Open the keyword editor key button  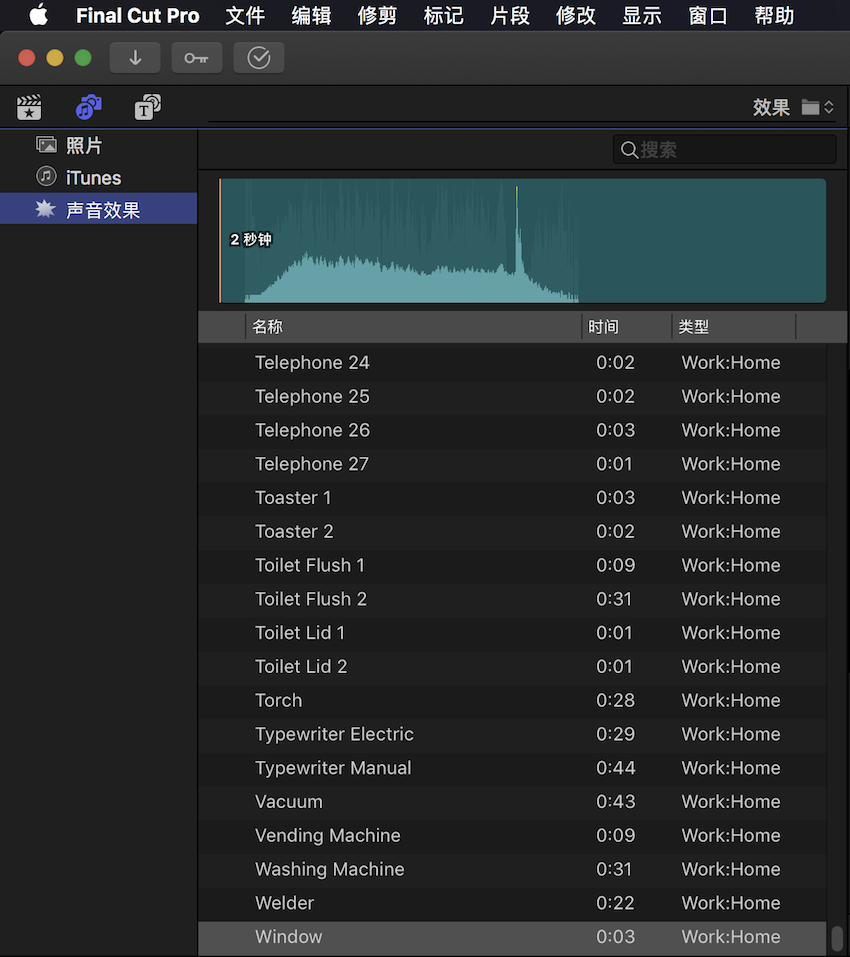[196, 58]
